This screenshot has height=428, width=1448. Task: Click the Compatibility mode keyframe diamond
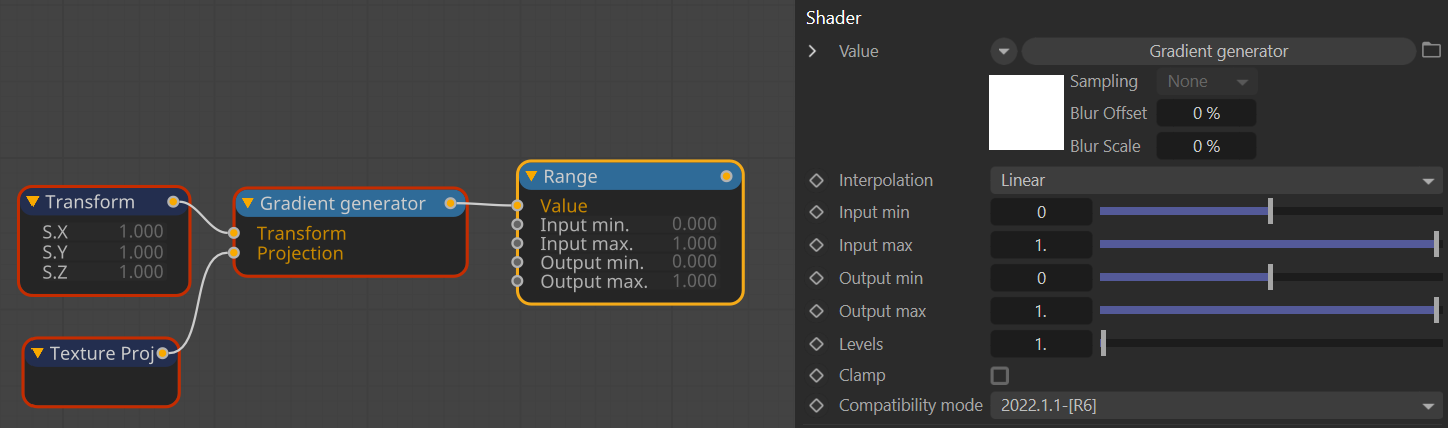pyautogui.click(x=816, y=406)
